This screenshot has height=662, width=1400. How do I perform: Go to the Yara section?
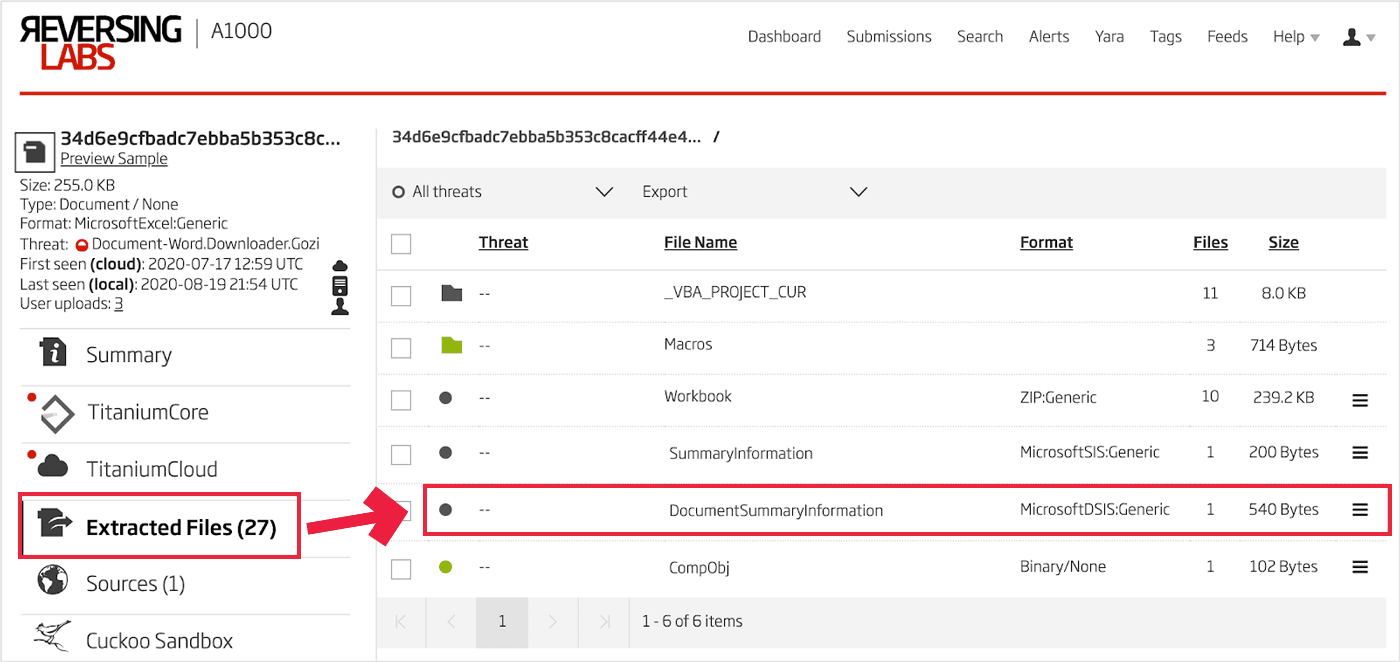[1109, 36]
